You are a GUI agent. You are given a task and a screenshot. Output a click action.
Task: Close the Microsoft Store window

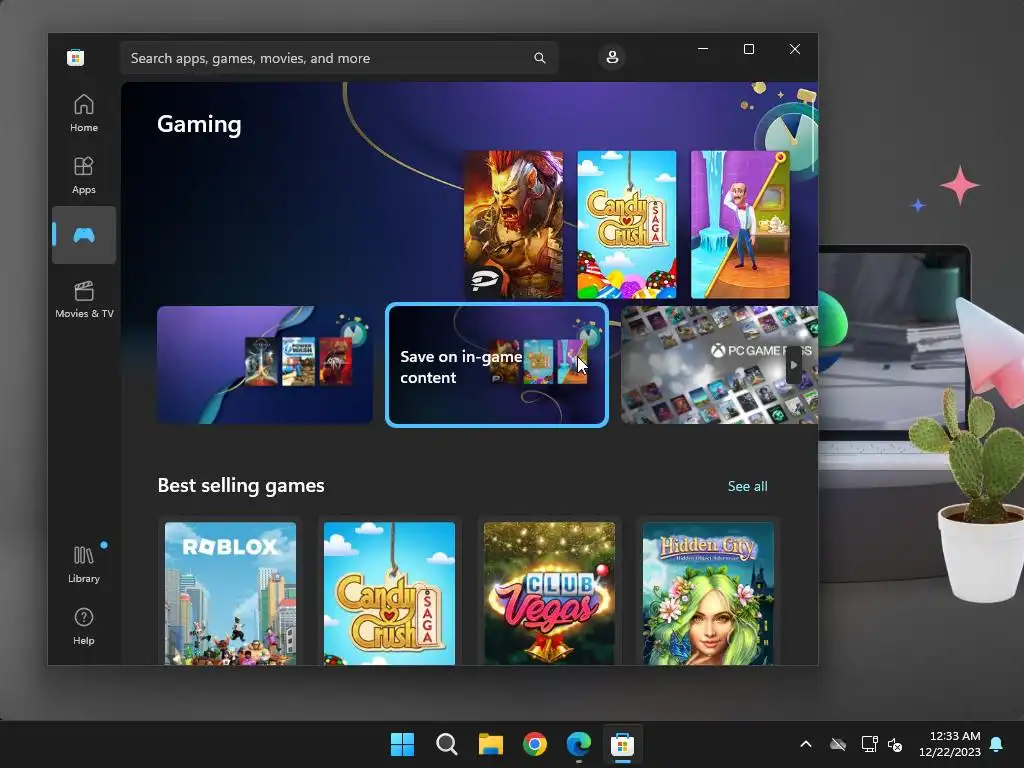pyautogui.click(x=795, y=49)
